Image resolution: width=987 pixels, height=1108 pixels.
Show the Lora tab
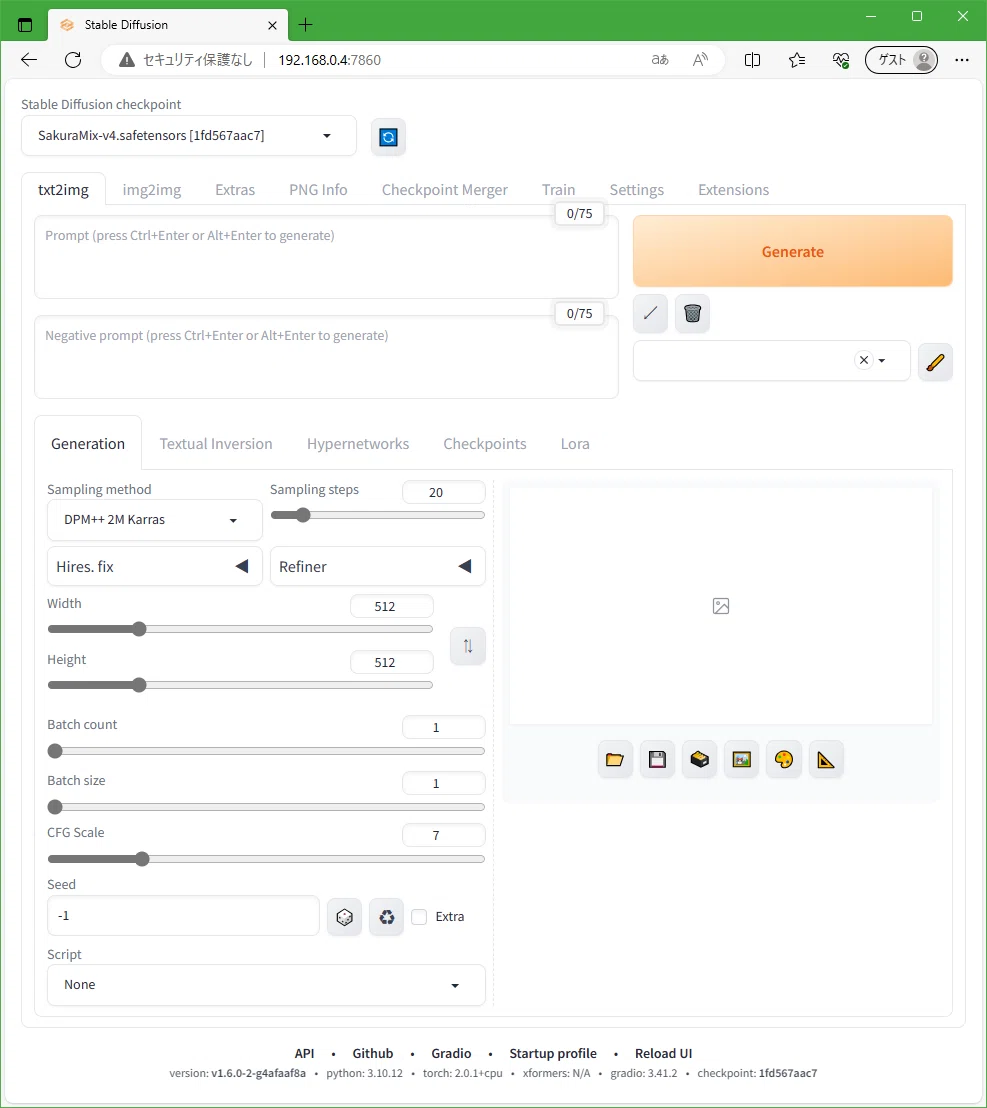tap(575, 444)
